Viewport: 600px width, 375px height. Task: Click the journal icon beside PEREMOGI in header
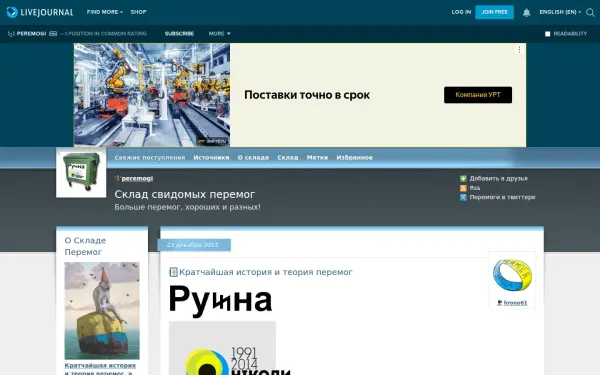11,34
